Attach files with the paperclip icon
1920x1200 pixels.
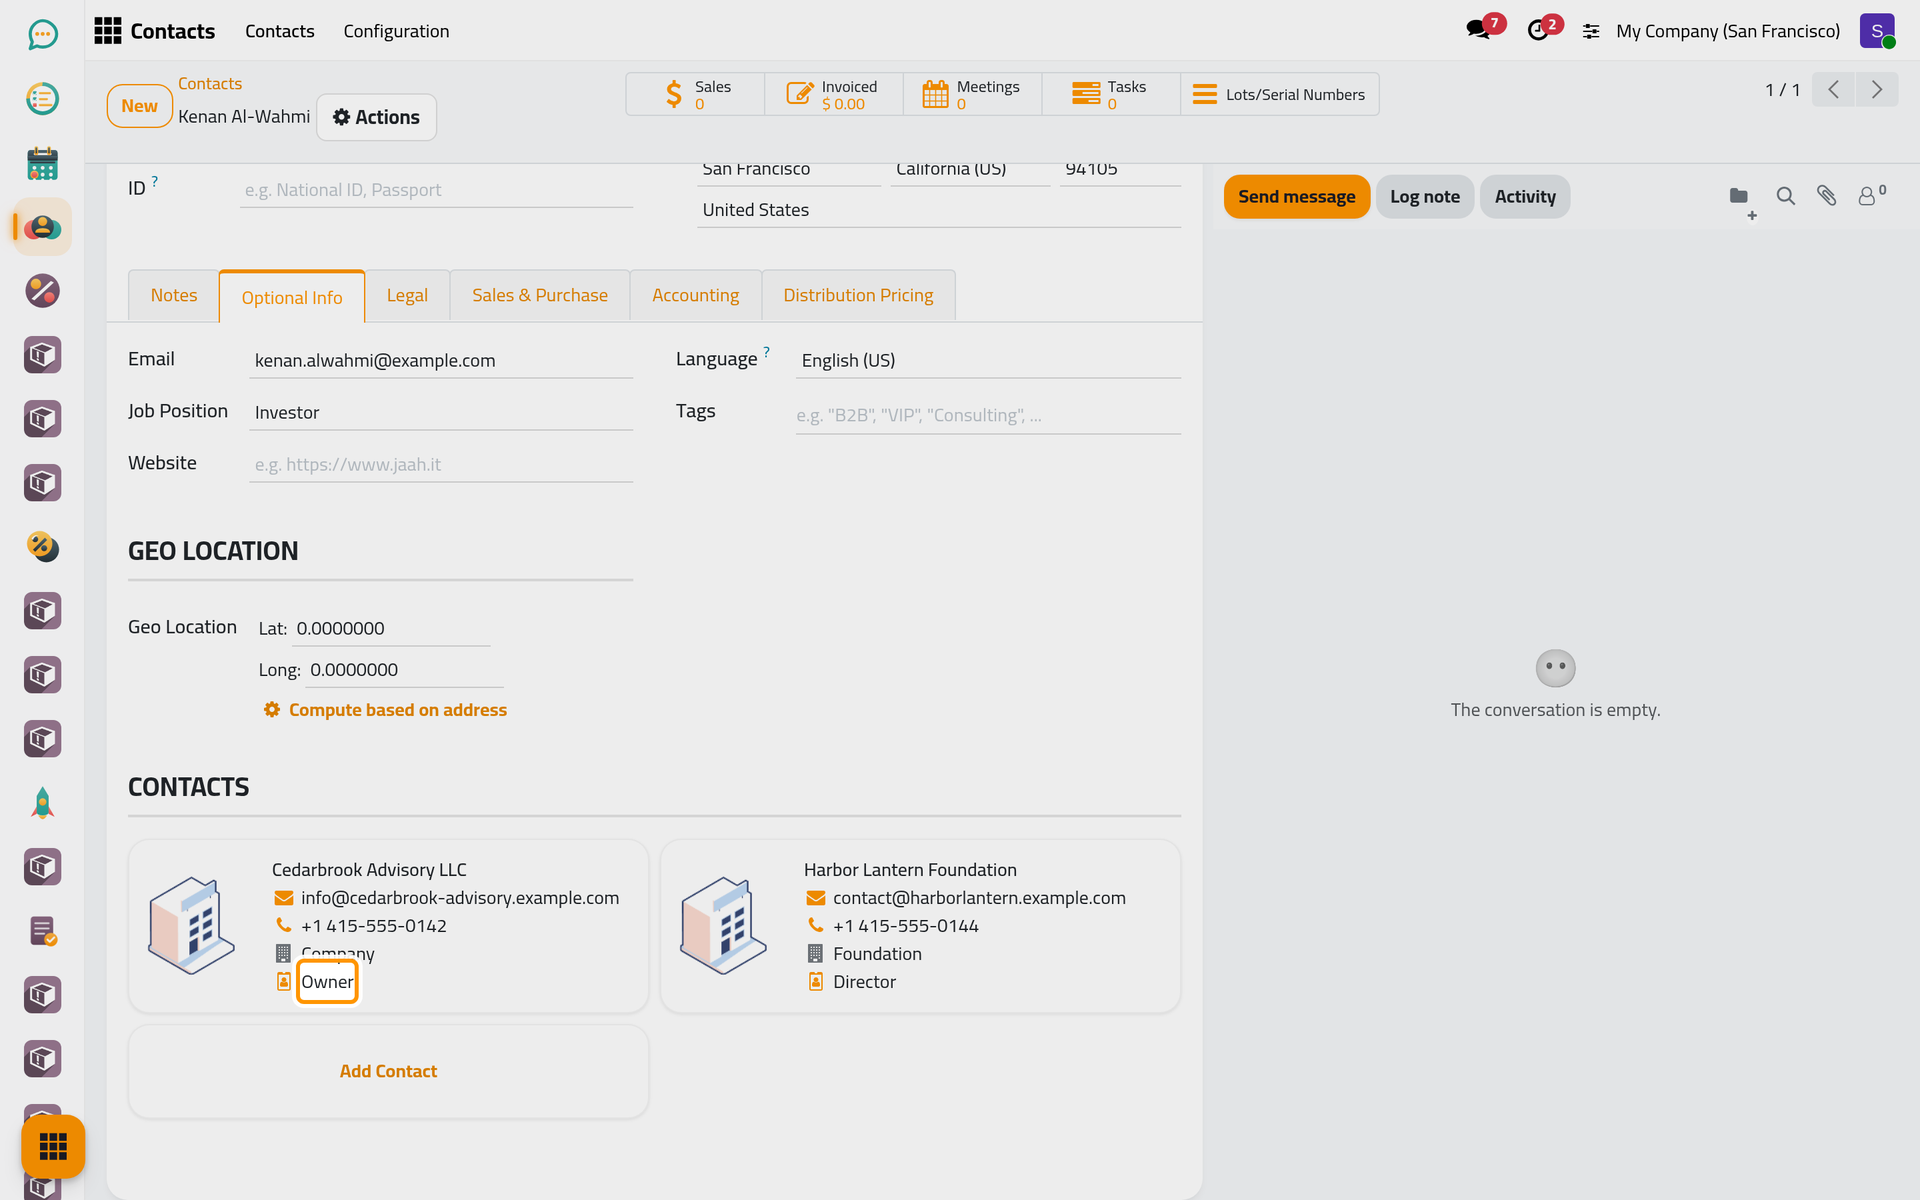1826,196
